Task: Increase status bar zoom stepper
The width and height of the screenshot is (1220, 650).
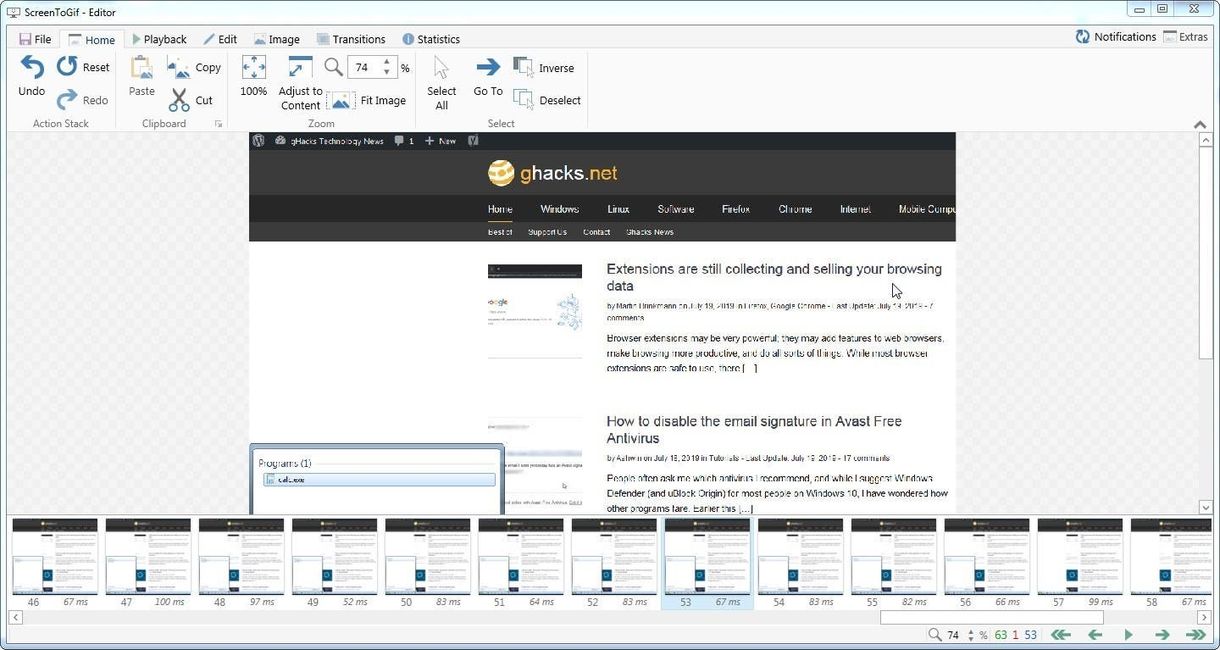Action: pos(971,631)
